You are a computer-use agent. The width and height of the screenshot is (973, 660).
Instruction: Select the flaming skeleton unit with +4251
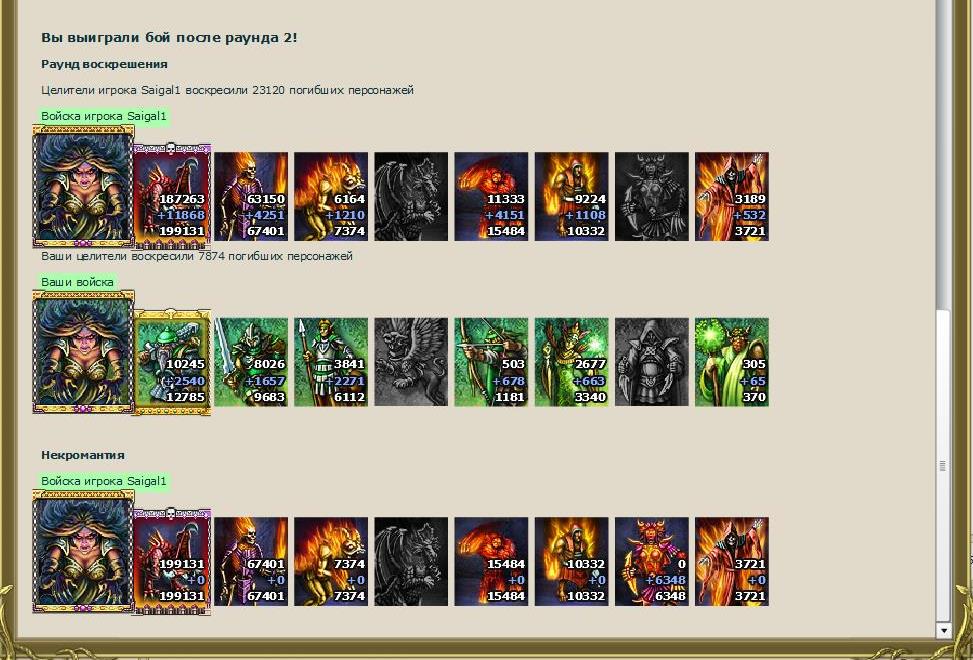(251, 196)
